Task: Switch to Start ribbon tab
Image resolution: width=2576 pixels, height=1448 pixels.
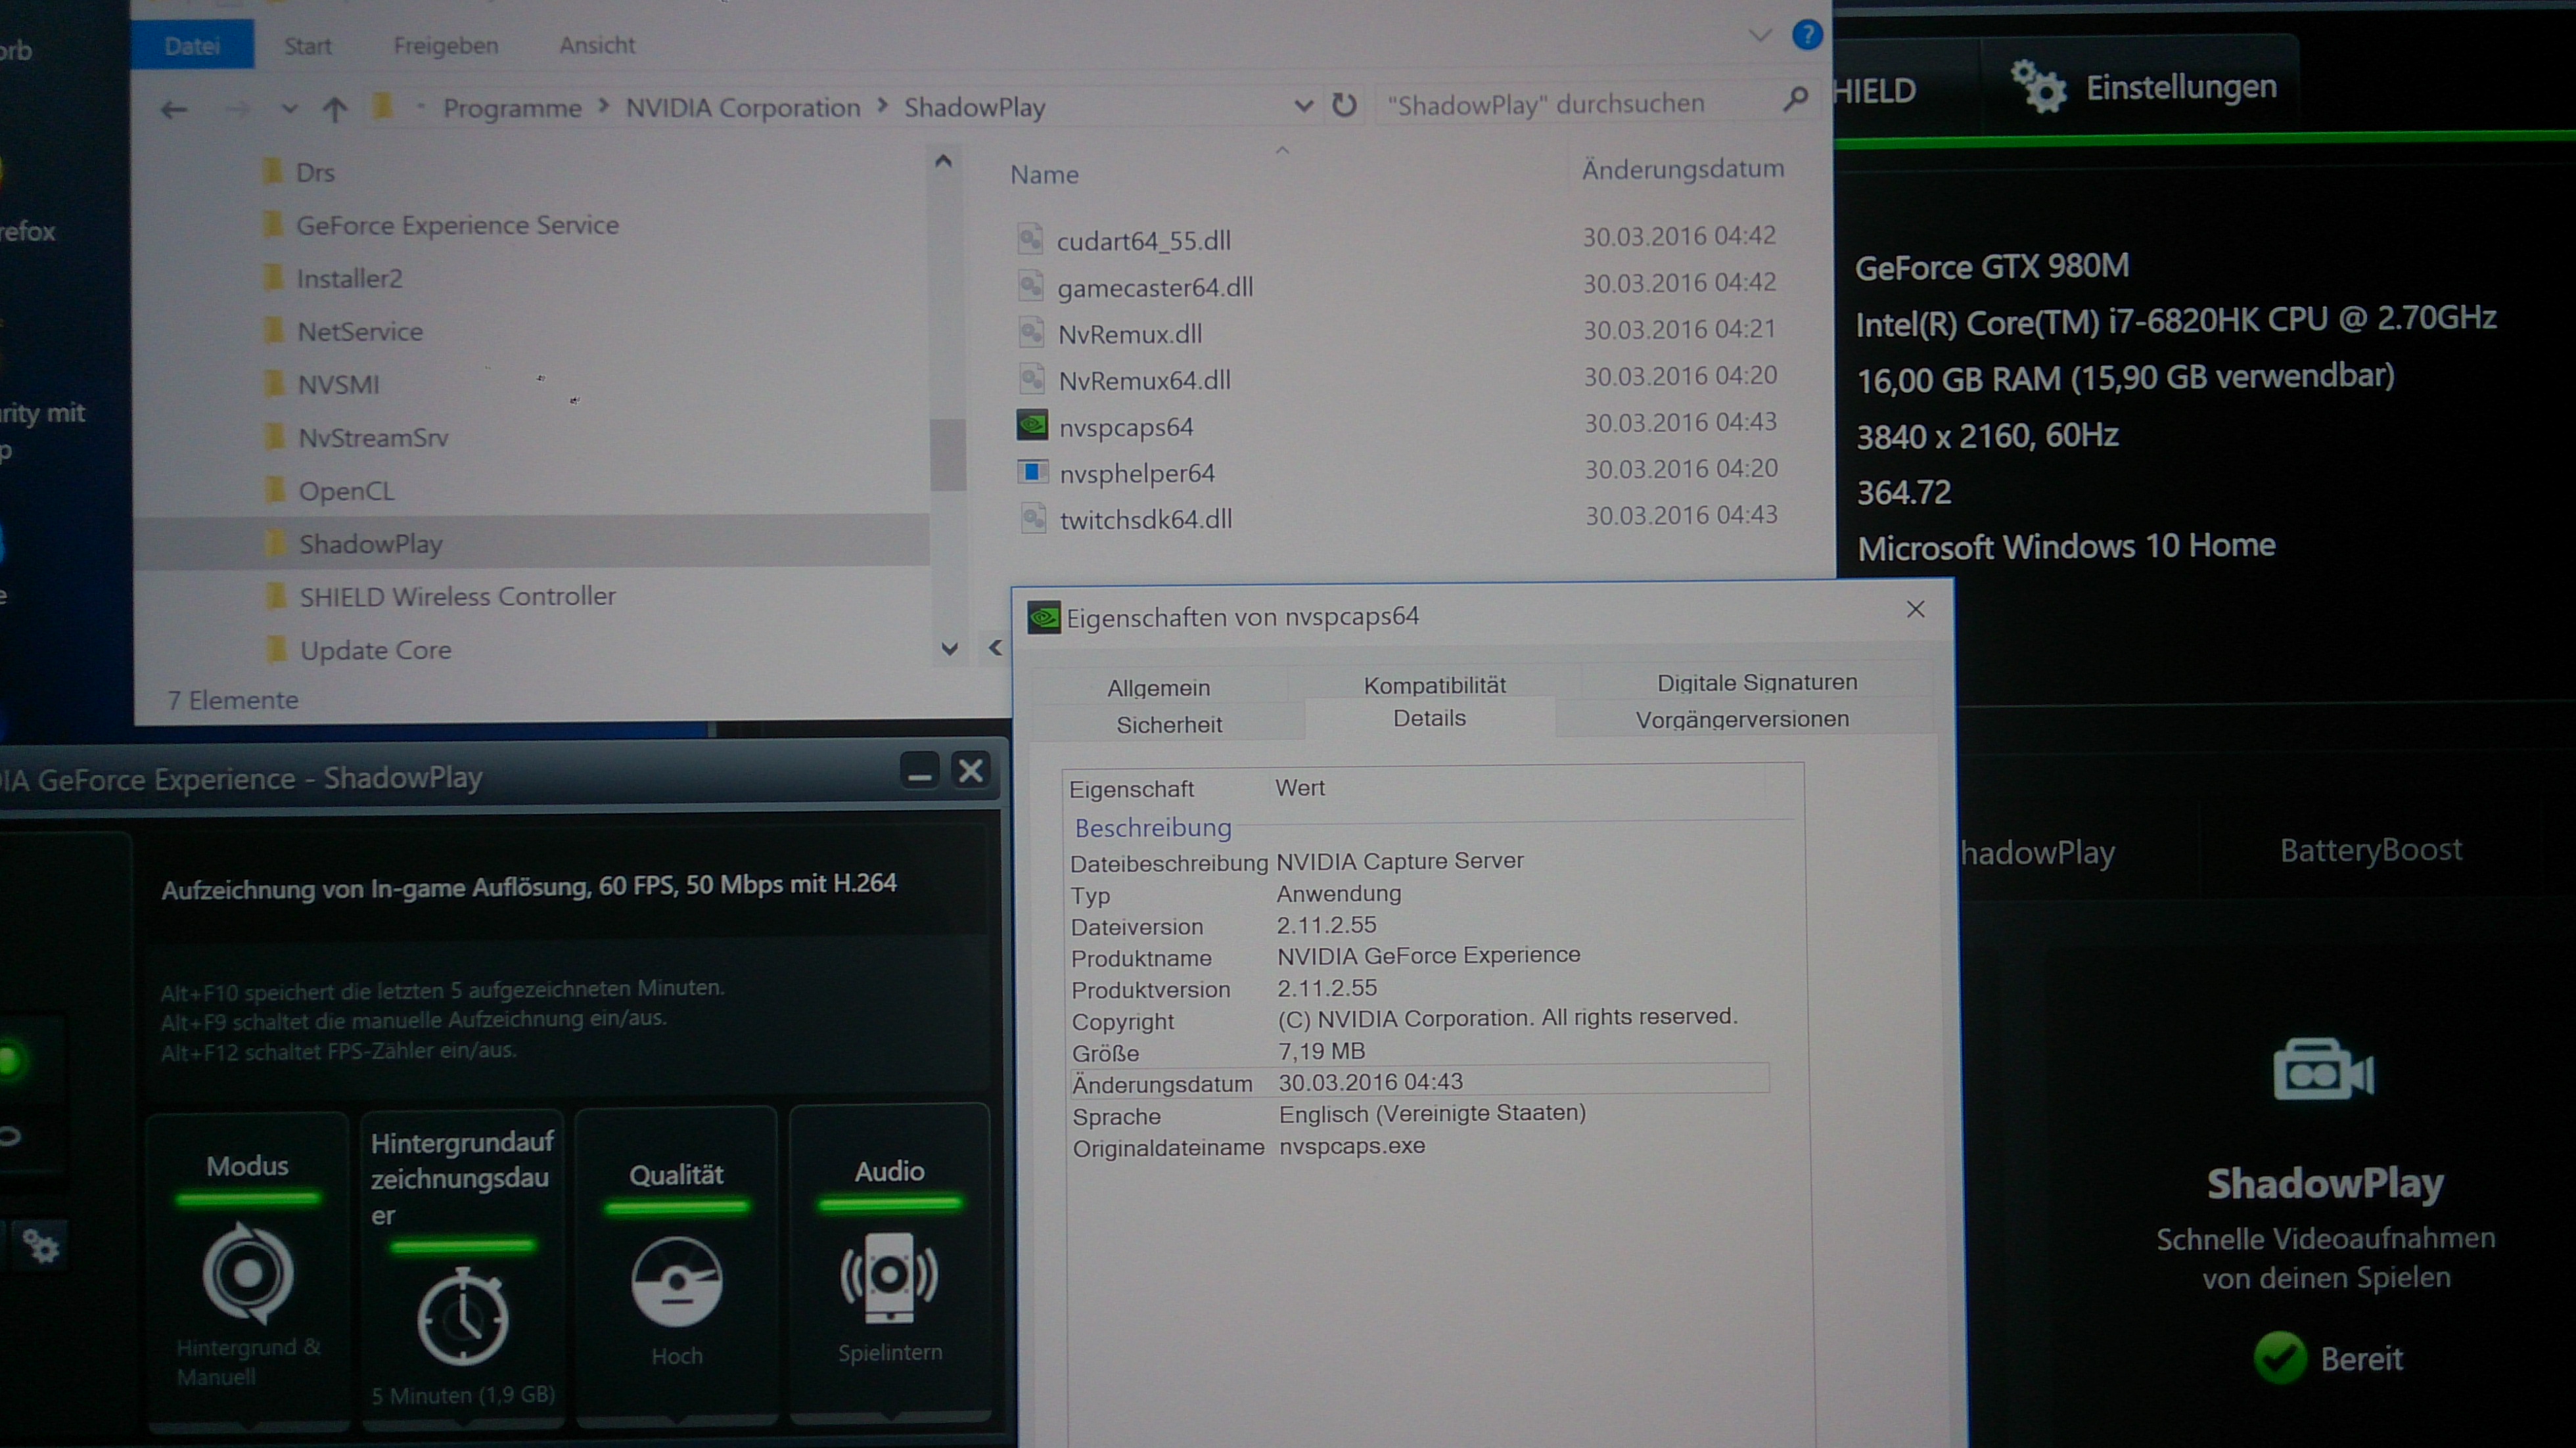Action: pyautogui.click(x=307, y=46)
